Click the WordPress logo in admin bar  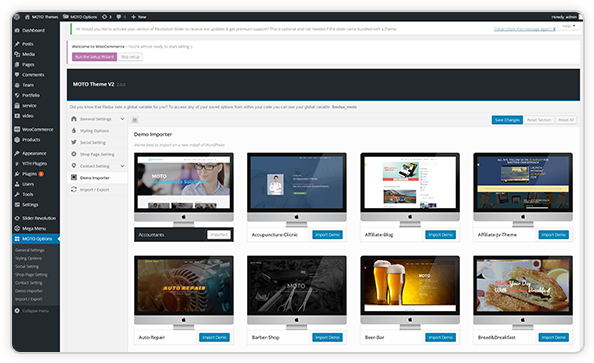(x=17, y=17)
